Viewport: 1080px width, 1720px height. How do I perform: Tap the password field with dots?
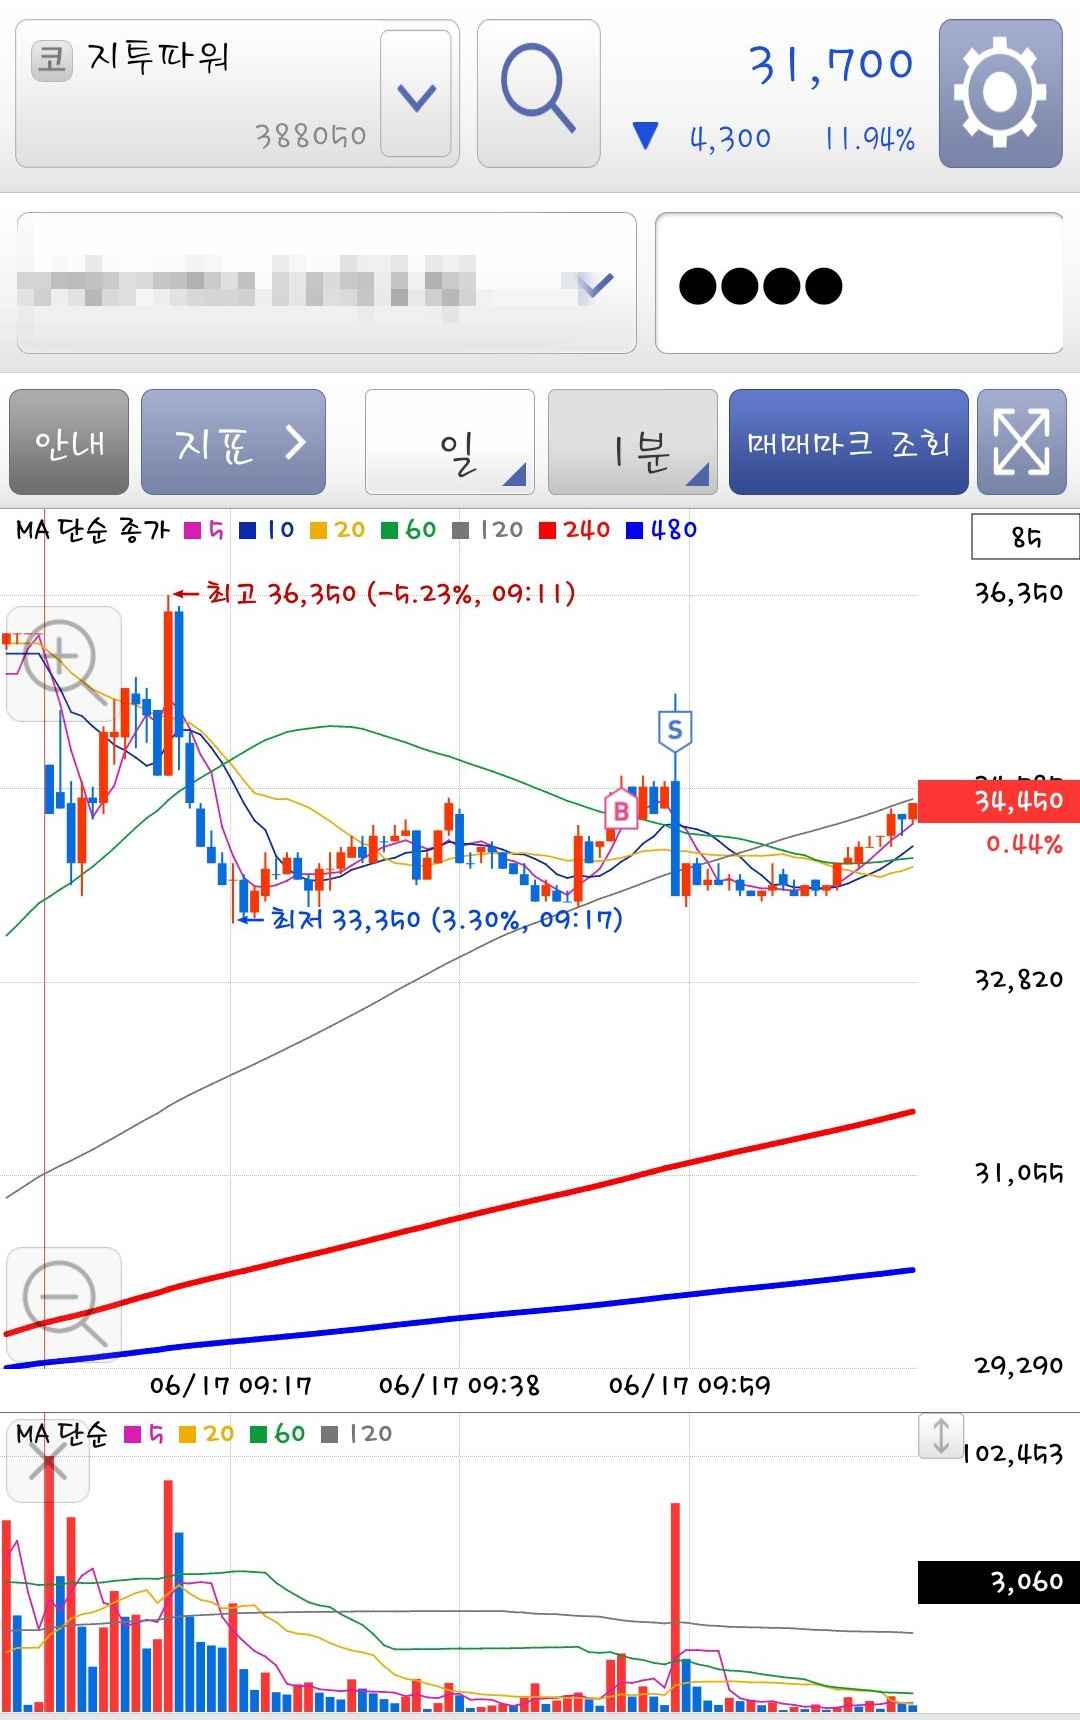click(859, 283)
